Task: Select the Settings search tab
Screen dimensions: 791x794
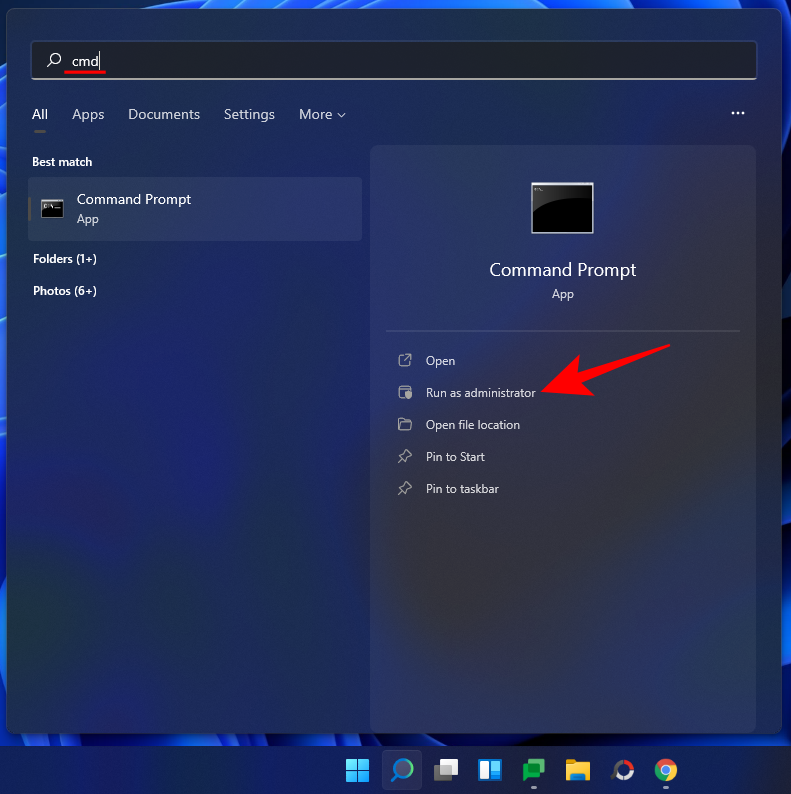Action: pos(249,115)
